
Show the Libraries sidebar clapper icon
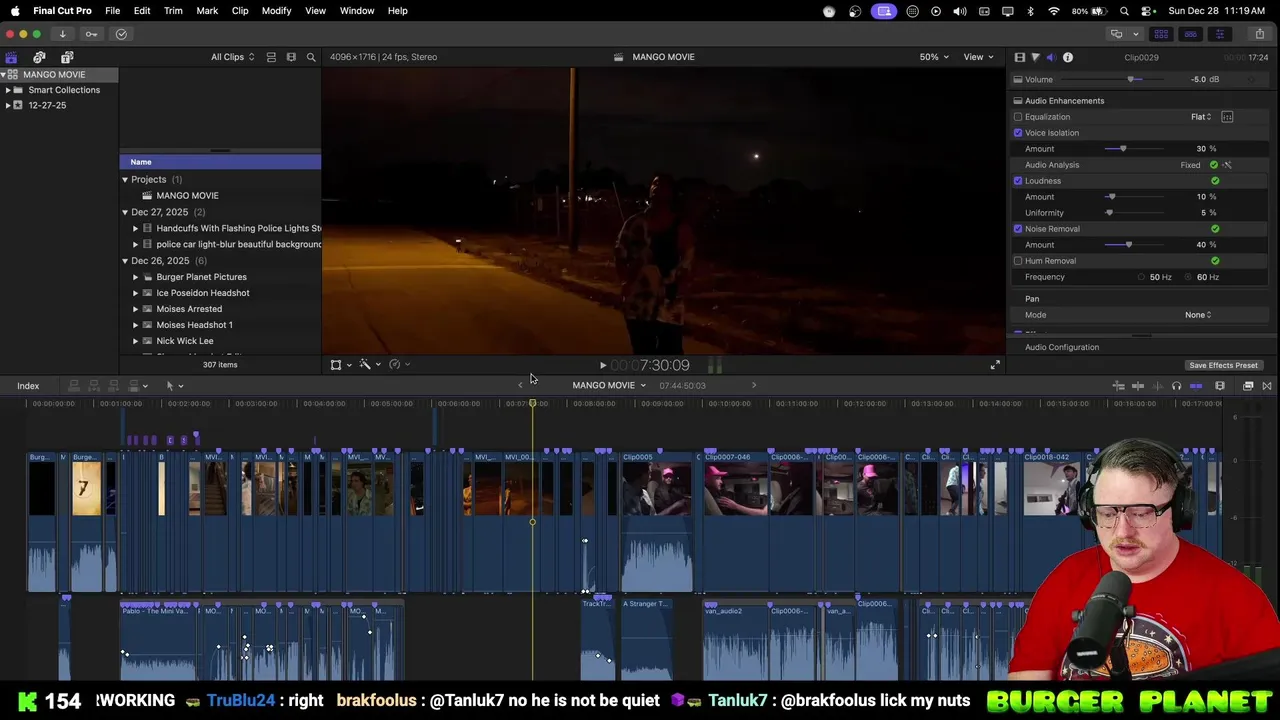11,57
